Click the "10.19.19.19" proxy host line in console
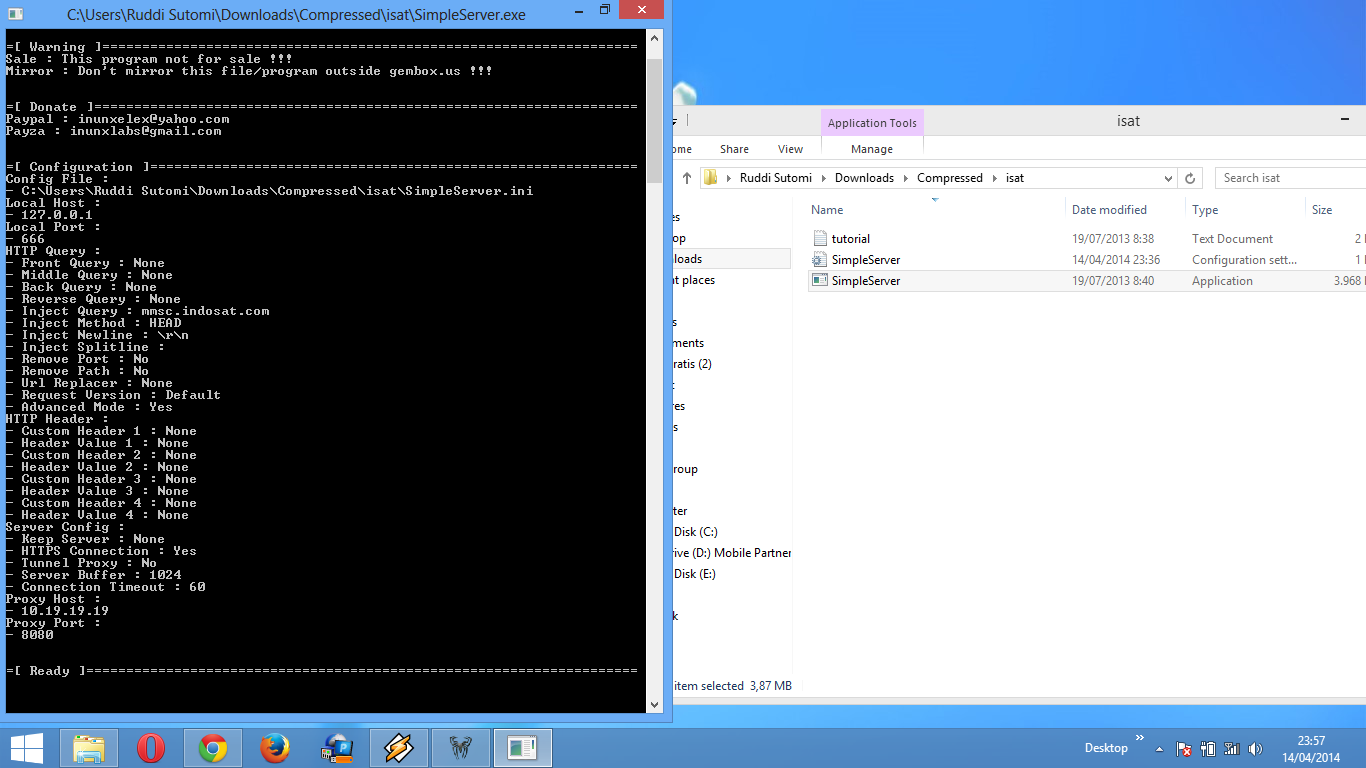 [57, 611]
